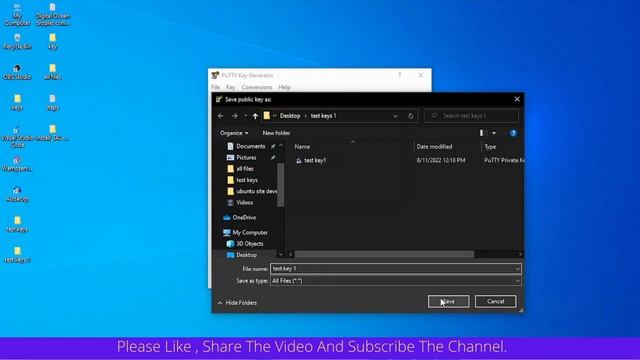The image size is (640, 360).
Task: Click the horizontal scrollbar in file list
Action: (384, 254)
